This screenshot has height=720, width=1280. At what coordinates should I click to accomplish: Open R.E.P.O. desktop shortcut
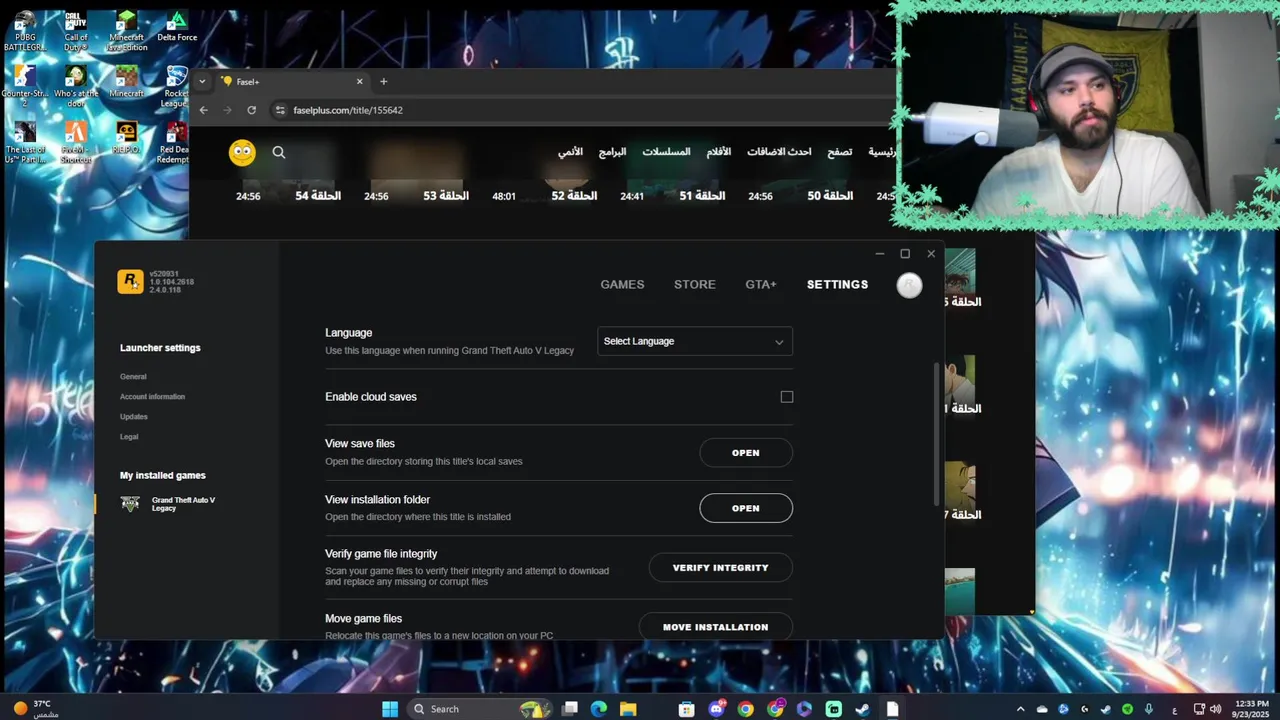click(x=126, y=138)
